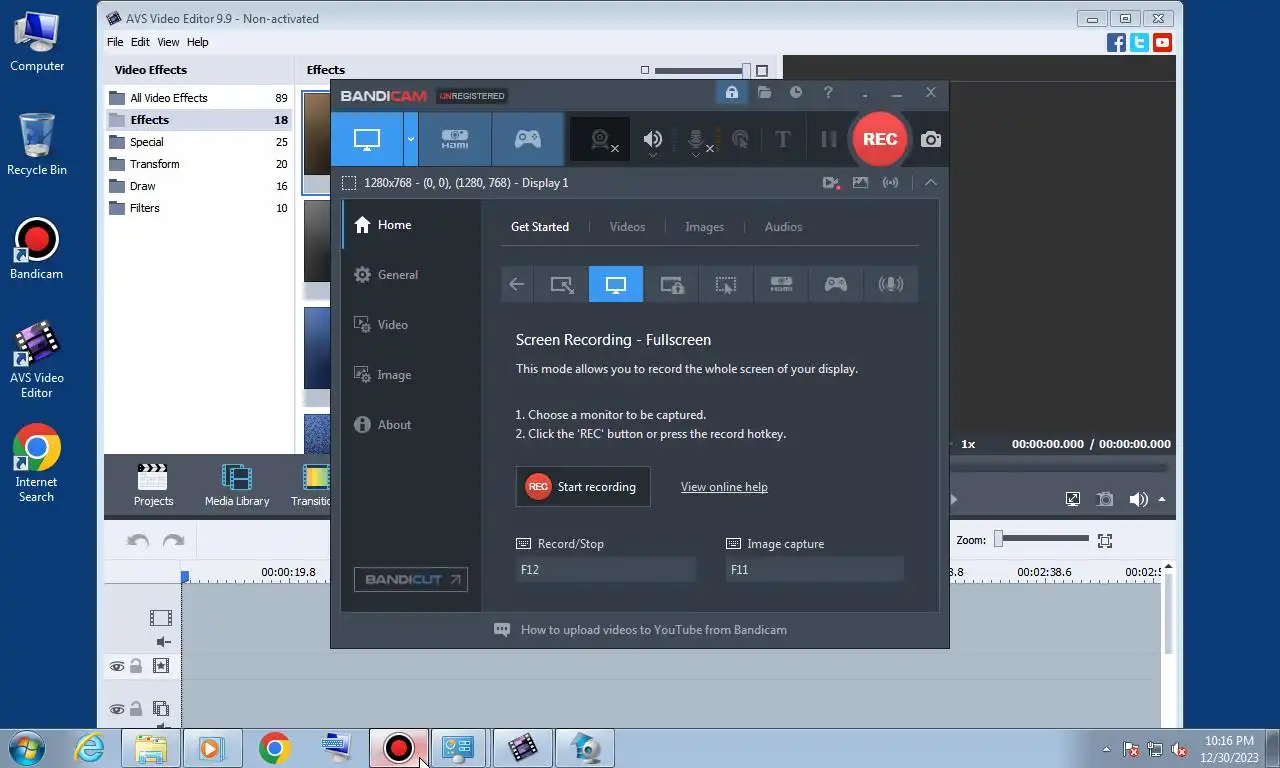Click the Record/Stop hotkey field showing F12

[x=606, y=570]
